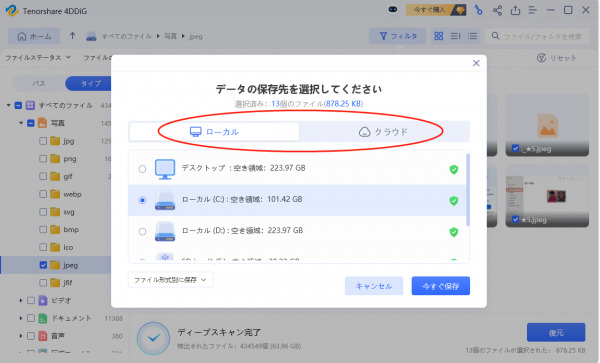
Task: Click the up arrow navigation icon
Action: pos(72,36)
